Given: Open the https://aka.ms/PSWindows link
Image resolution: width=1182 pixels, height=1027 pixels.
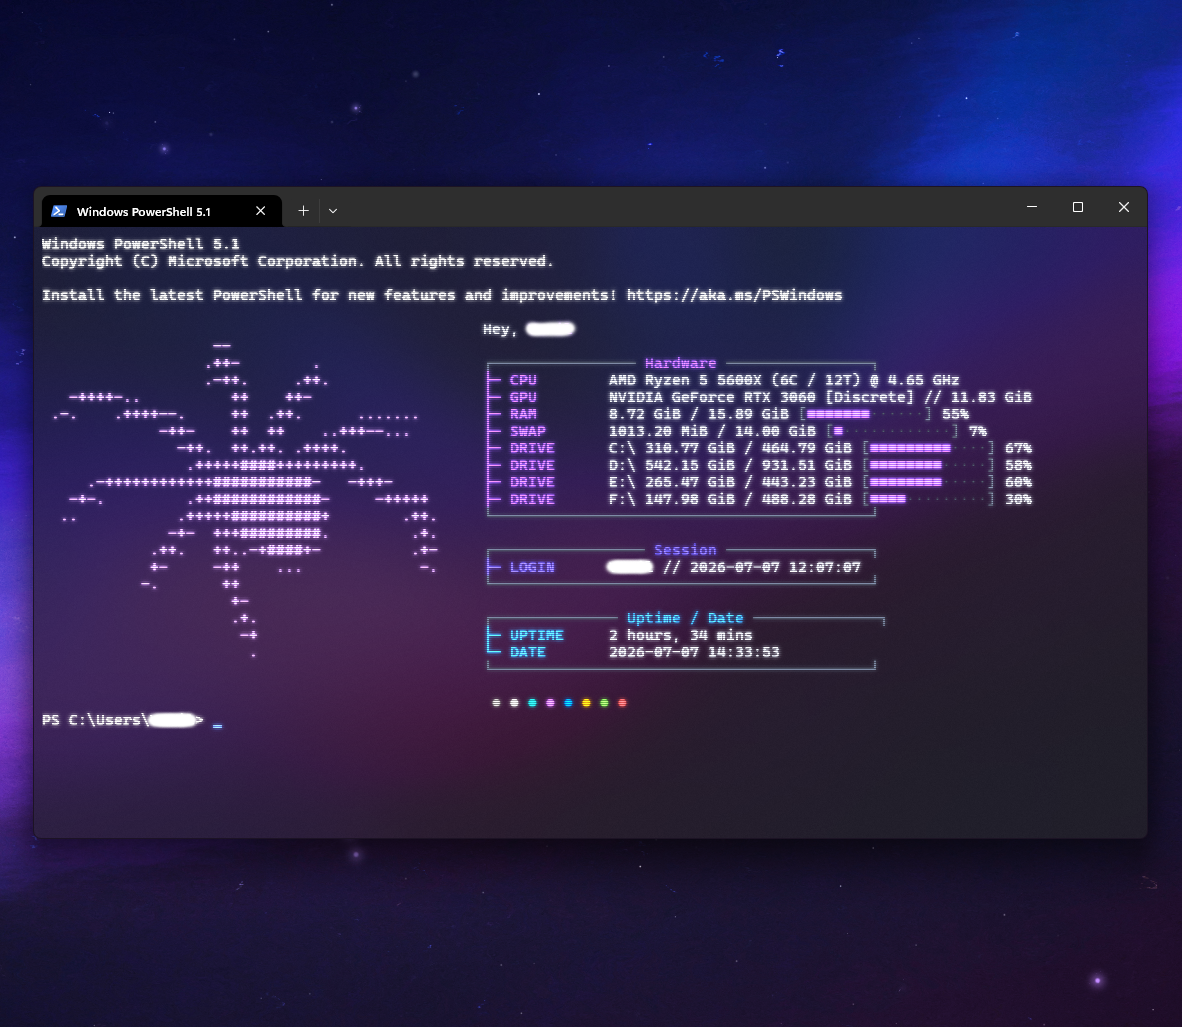Looking at the screenshot, I should (734, 296).
